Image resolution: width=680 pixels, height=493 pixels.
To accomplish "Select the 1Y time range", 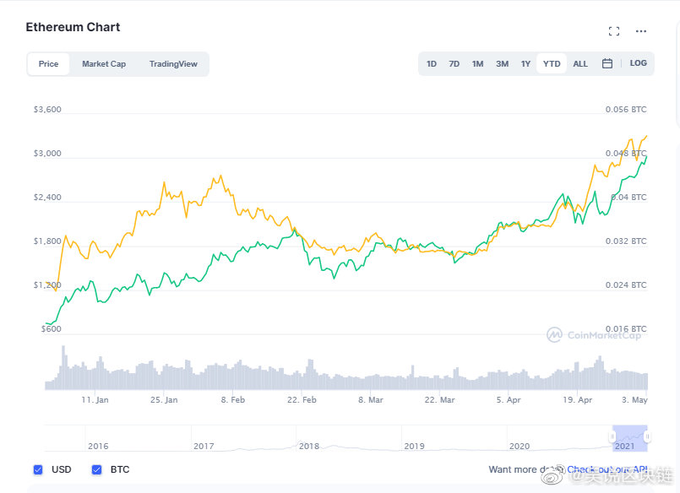I will pos(526,64).
